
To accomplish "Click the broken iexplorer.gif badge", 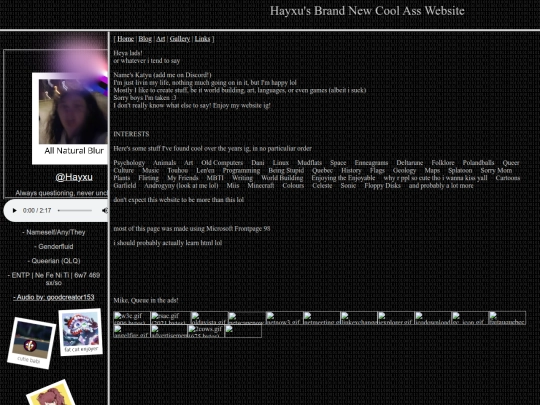I will pyautogui.click(x=396, y=318).
